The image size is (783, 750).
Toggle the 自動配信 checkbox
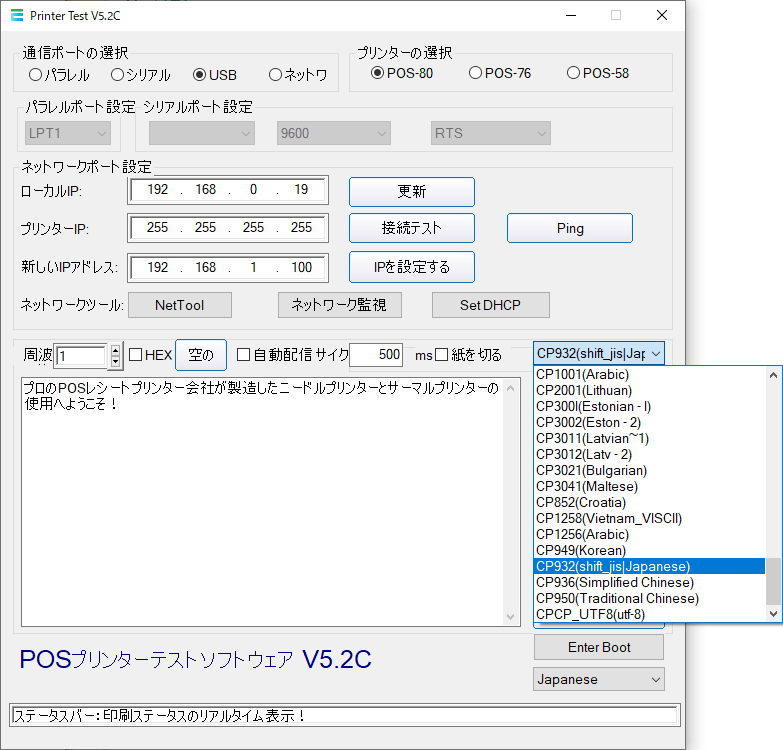243,355
